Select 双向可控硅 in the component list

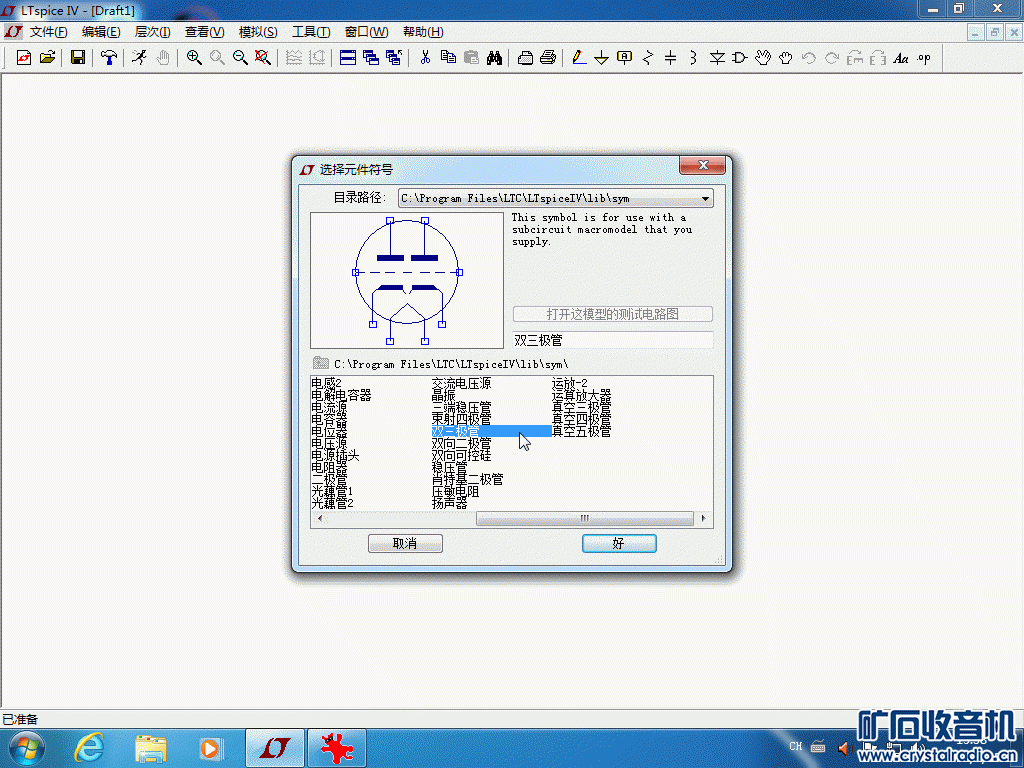pos(461,455)
